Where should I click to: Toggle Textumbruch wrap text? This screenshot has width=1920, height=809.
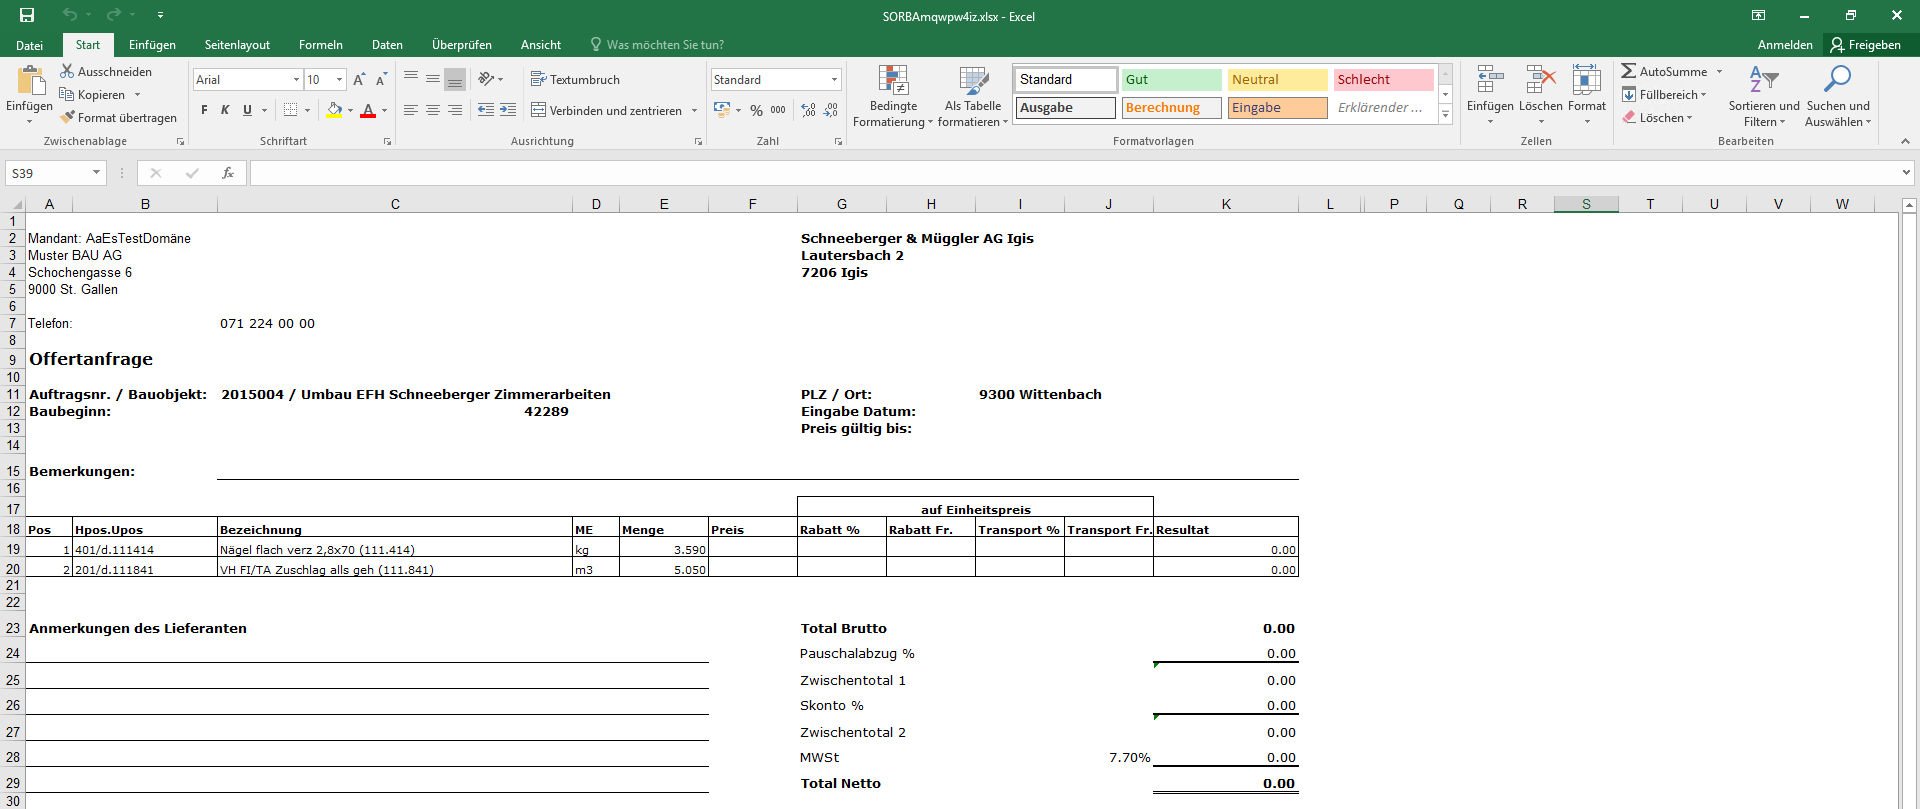pos(575,79)
